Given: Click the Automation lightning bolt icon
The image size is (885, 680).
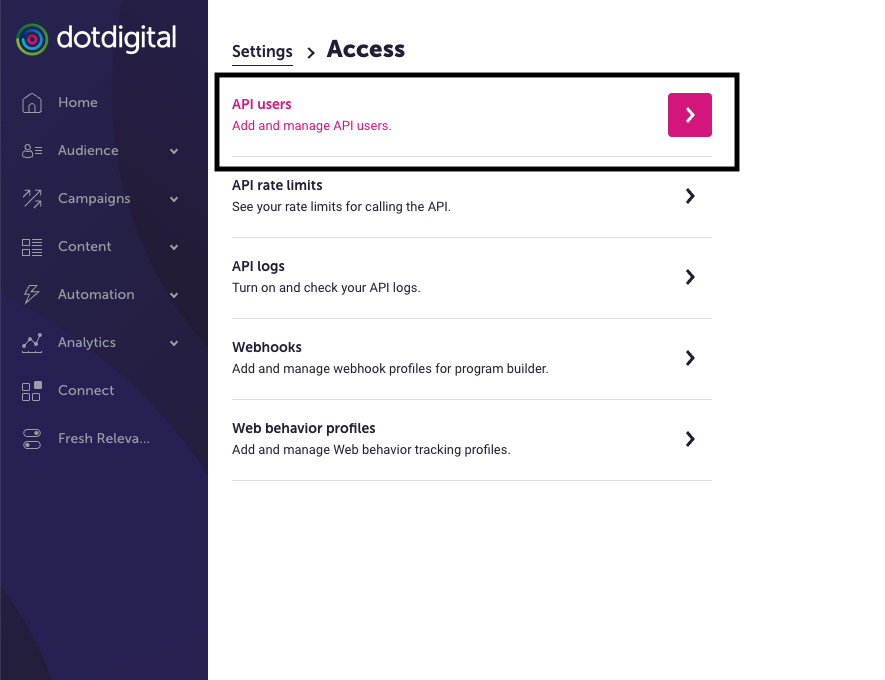Looking at the screenshot, I should [x=32, y=295].
